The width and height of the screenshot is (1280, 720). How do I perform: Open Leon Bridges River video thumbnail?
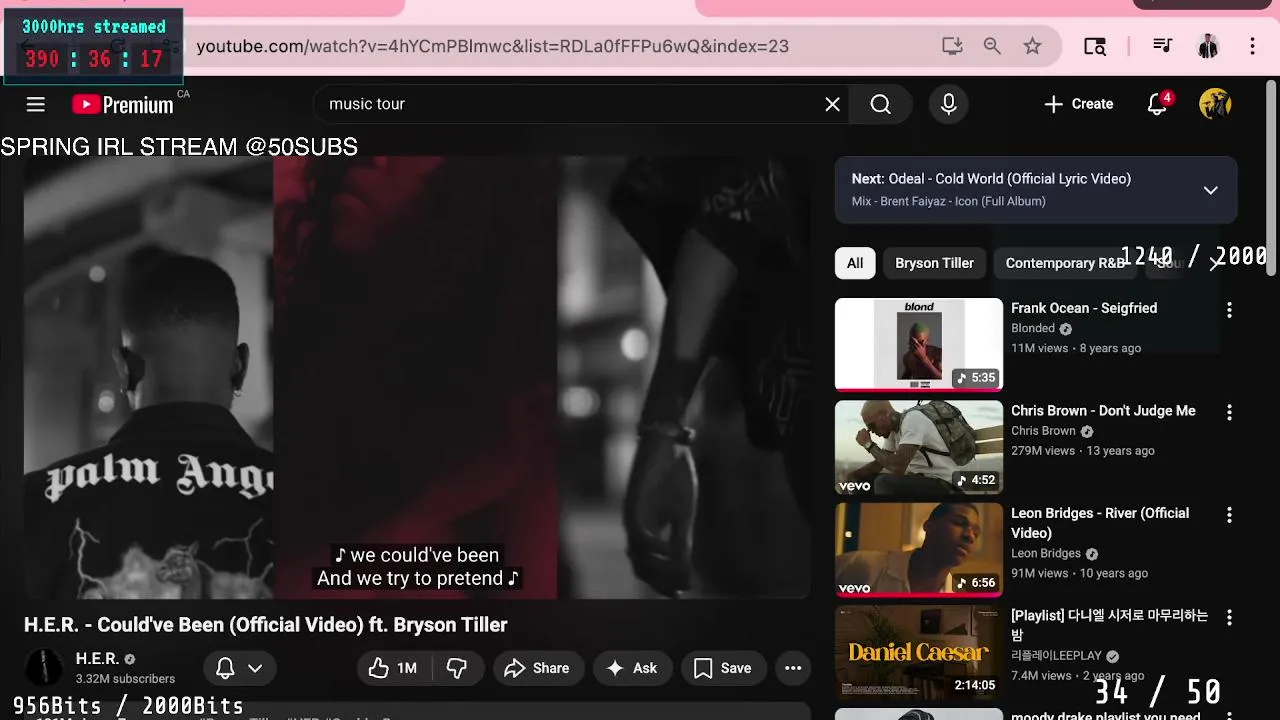tap(919, 549)
